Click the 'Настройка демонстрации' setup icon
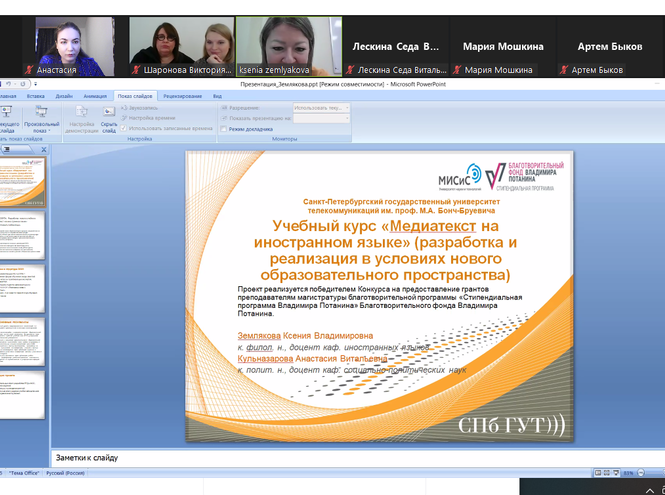 click(81, 113)
